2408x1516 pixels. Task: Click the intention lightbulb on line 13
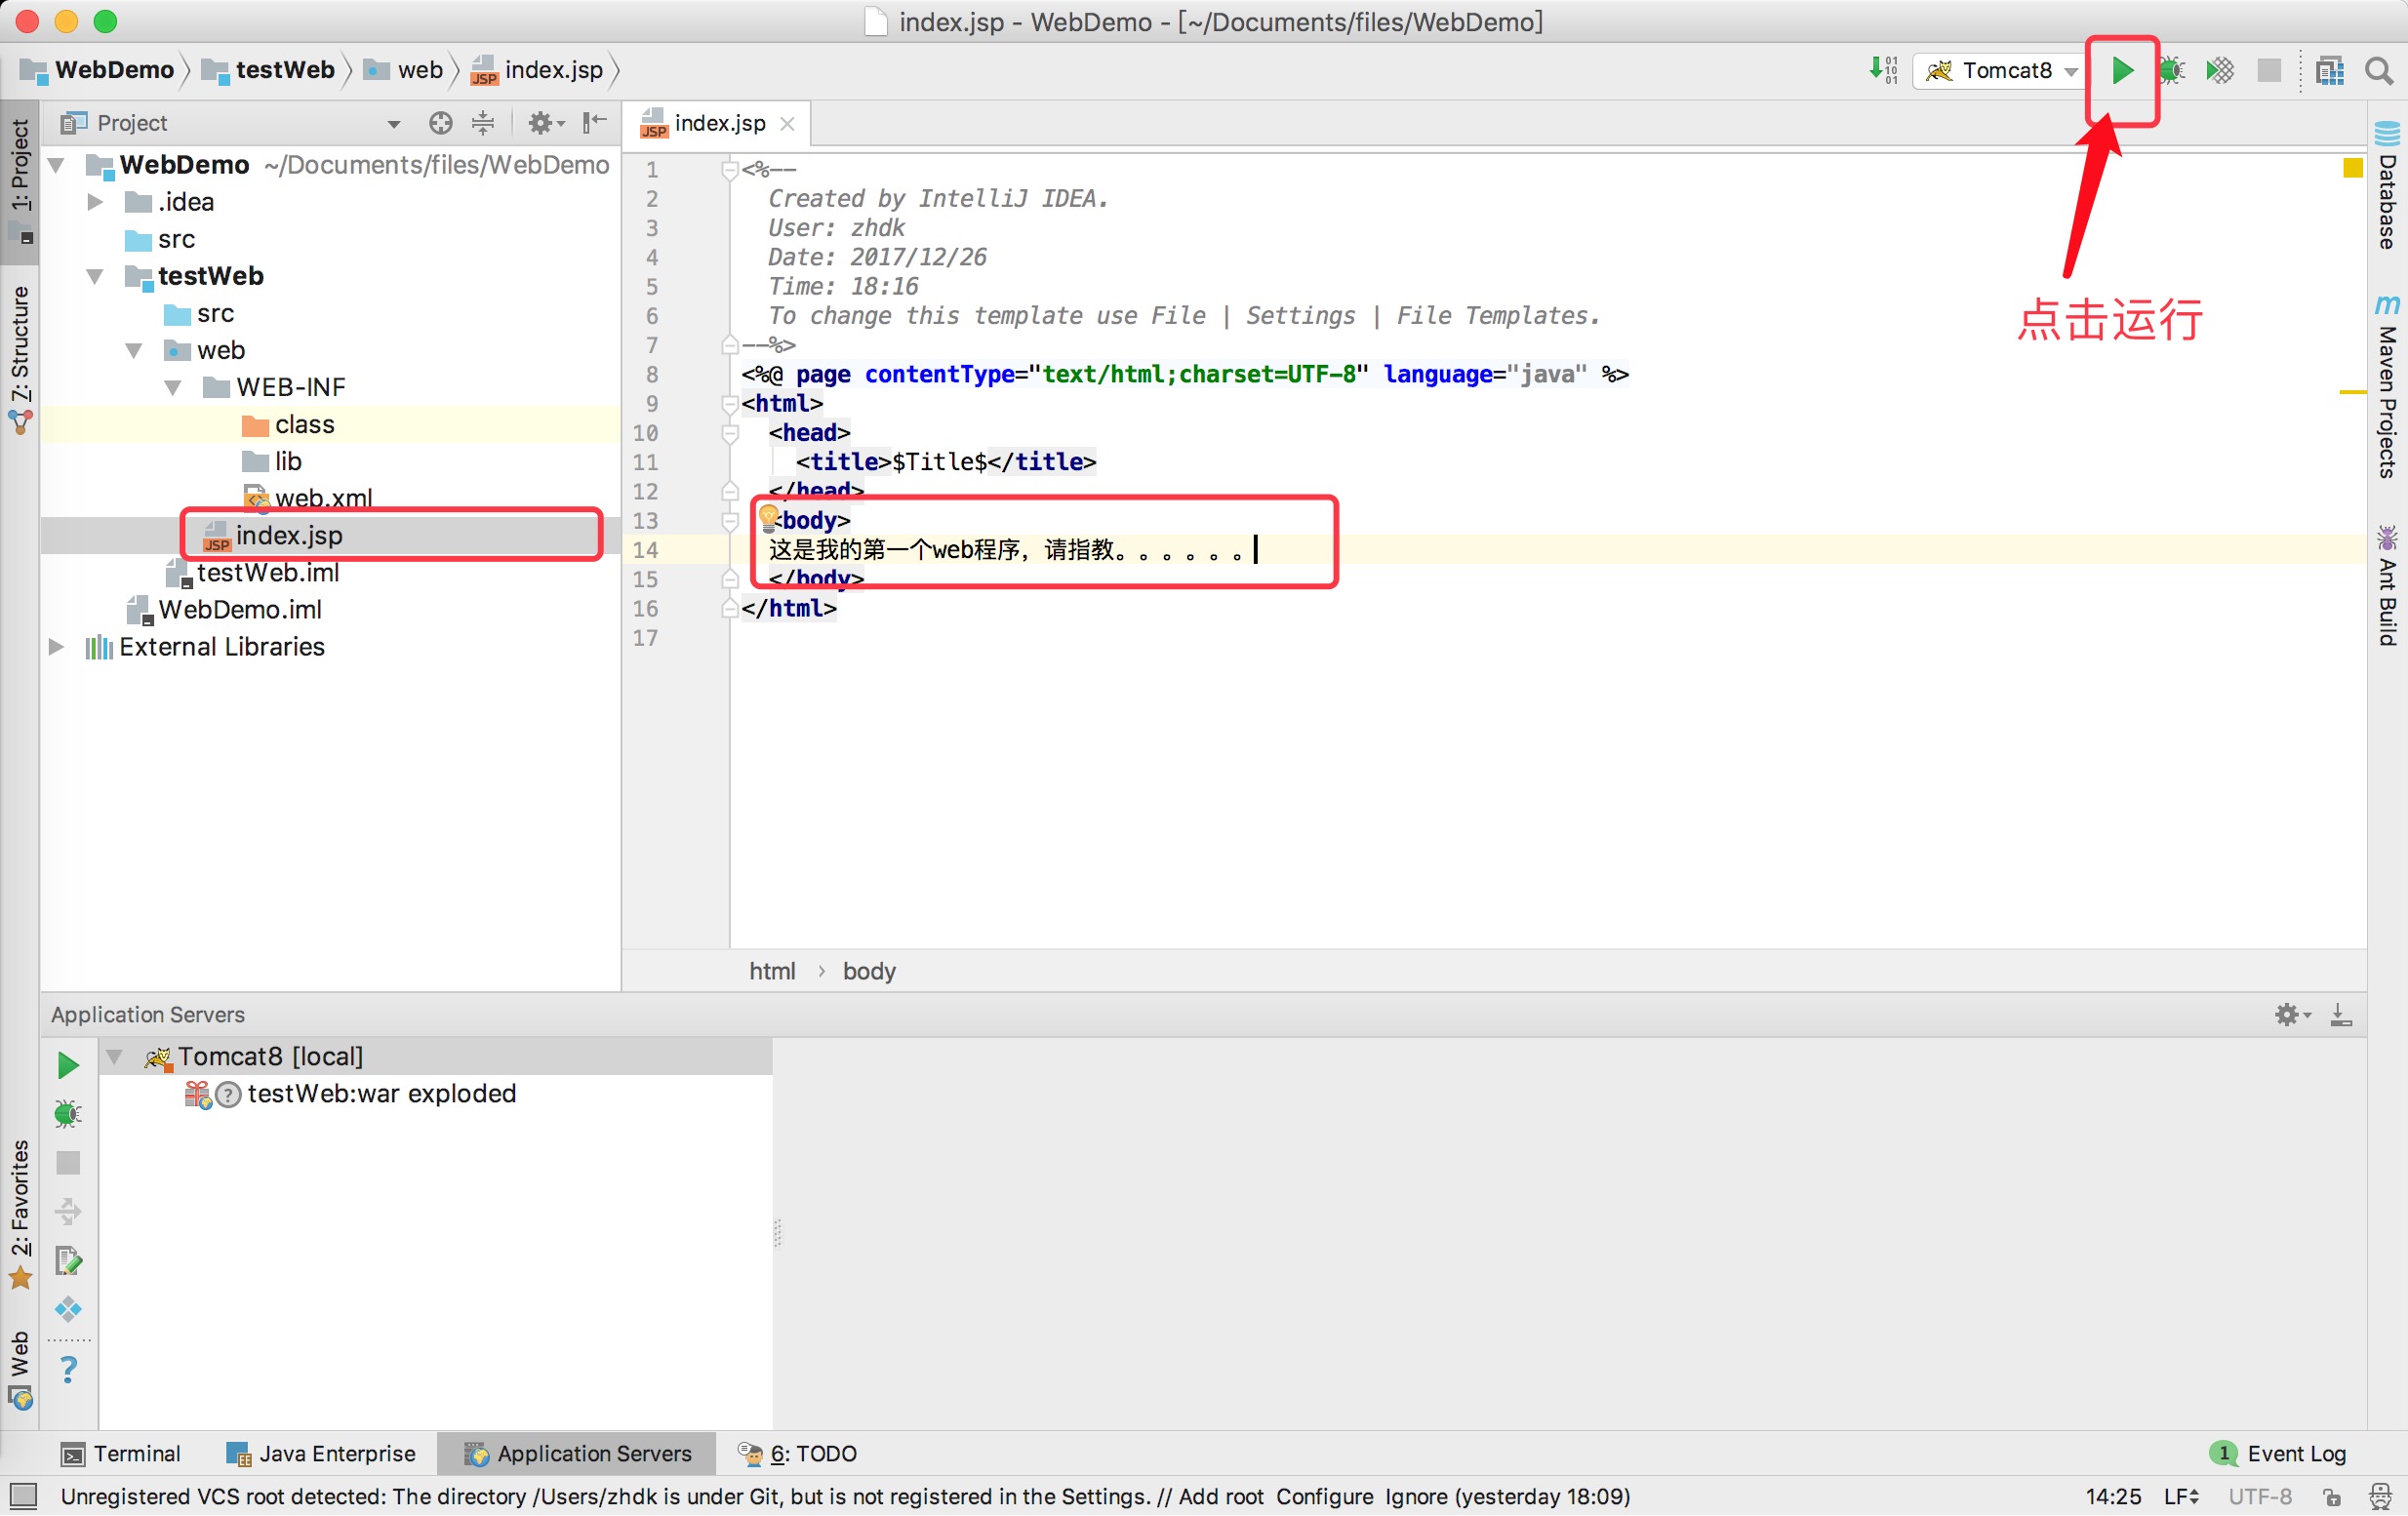767,517
